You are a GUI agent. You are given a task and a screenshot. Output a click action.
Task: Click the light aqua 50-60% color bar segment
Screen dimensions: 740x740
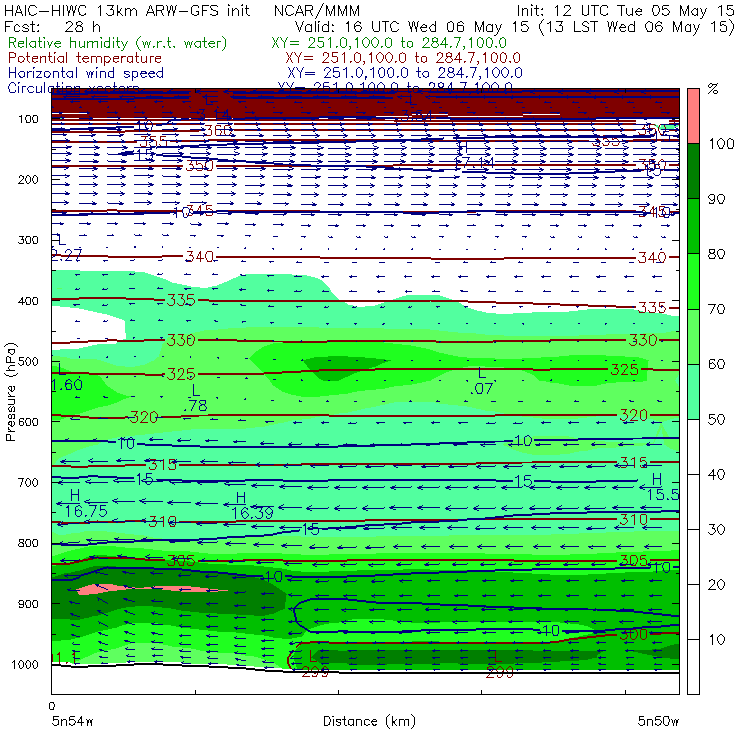coord(693,392)
